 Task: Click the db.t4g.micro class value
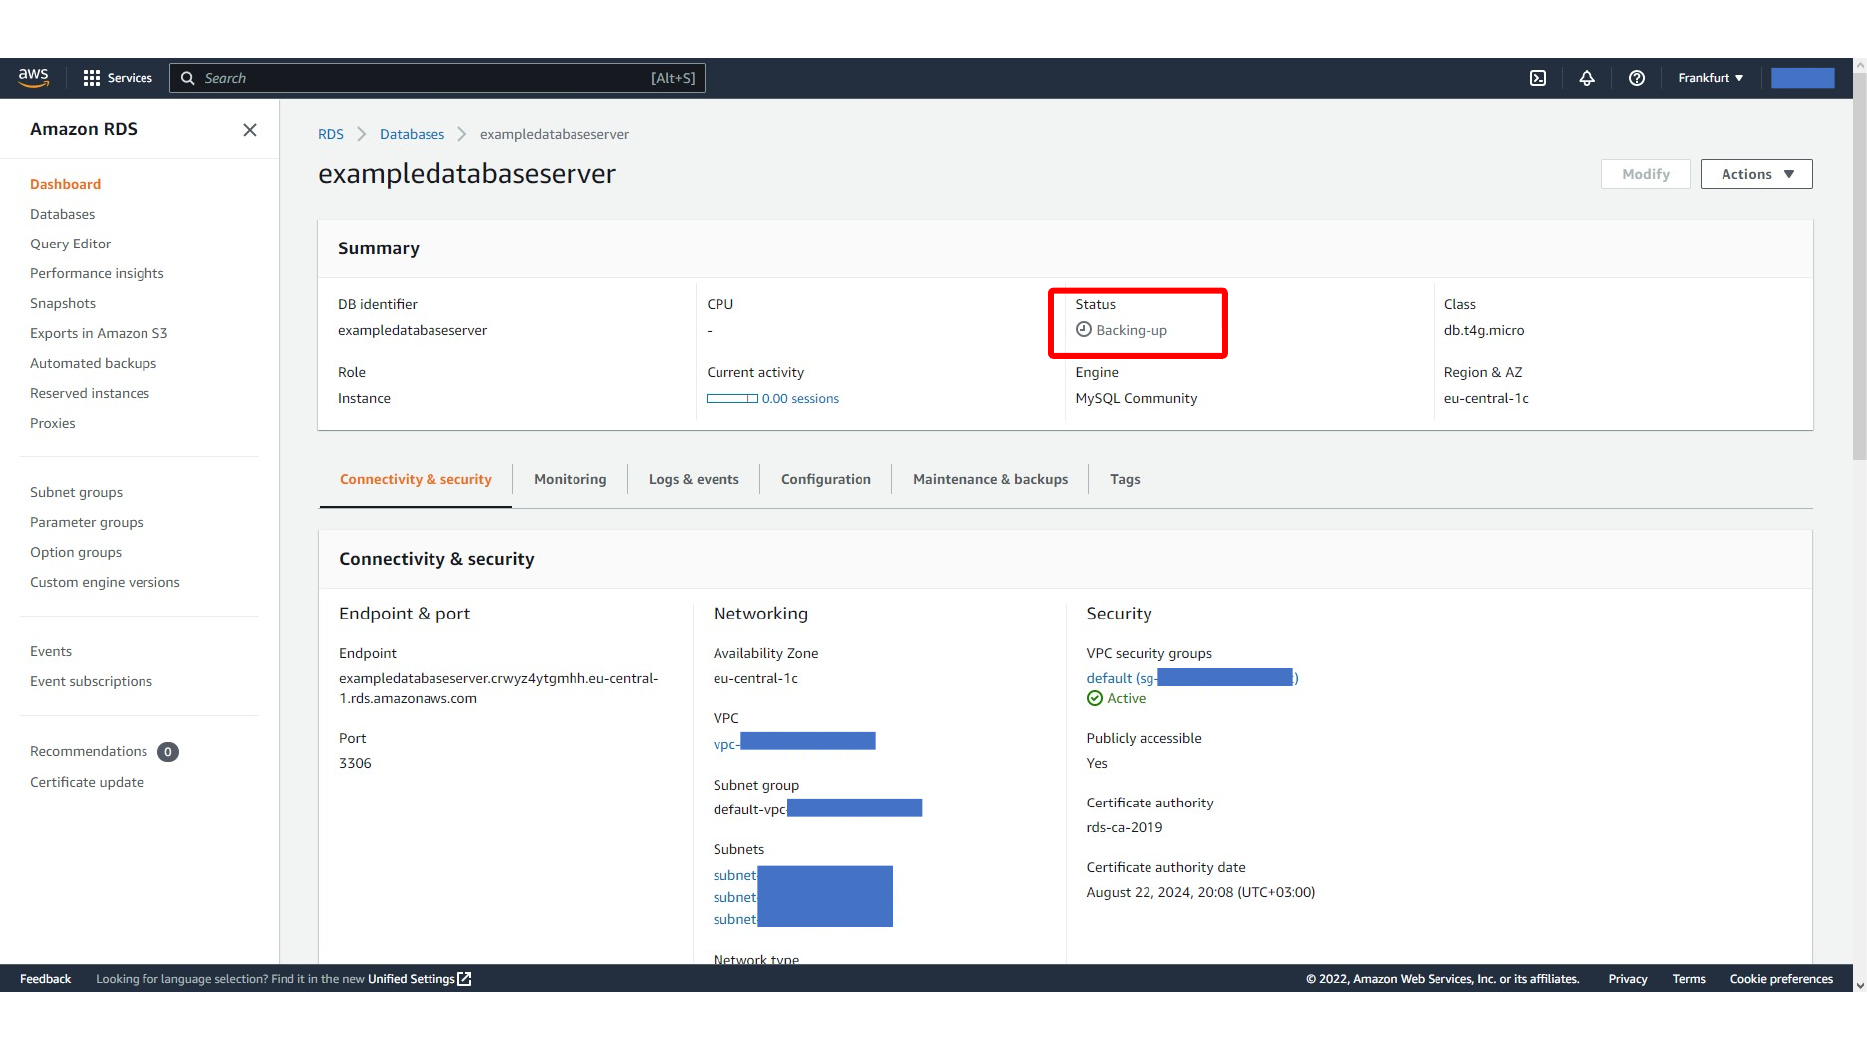[1484, 331]
